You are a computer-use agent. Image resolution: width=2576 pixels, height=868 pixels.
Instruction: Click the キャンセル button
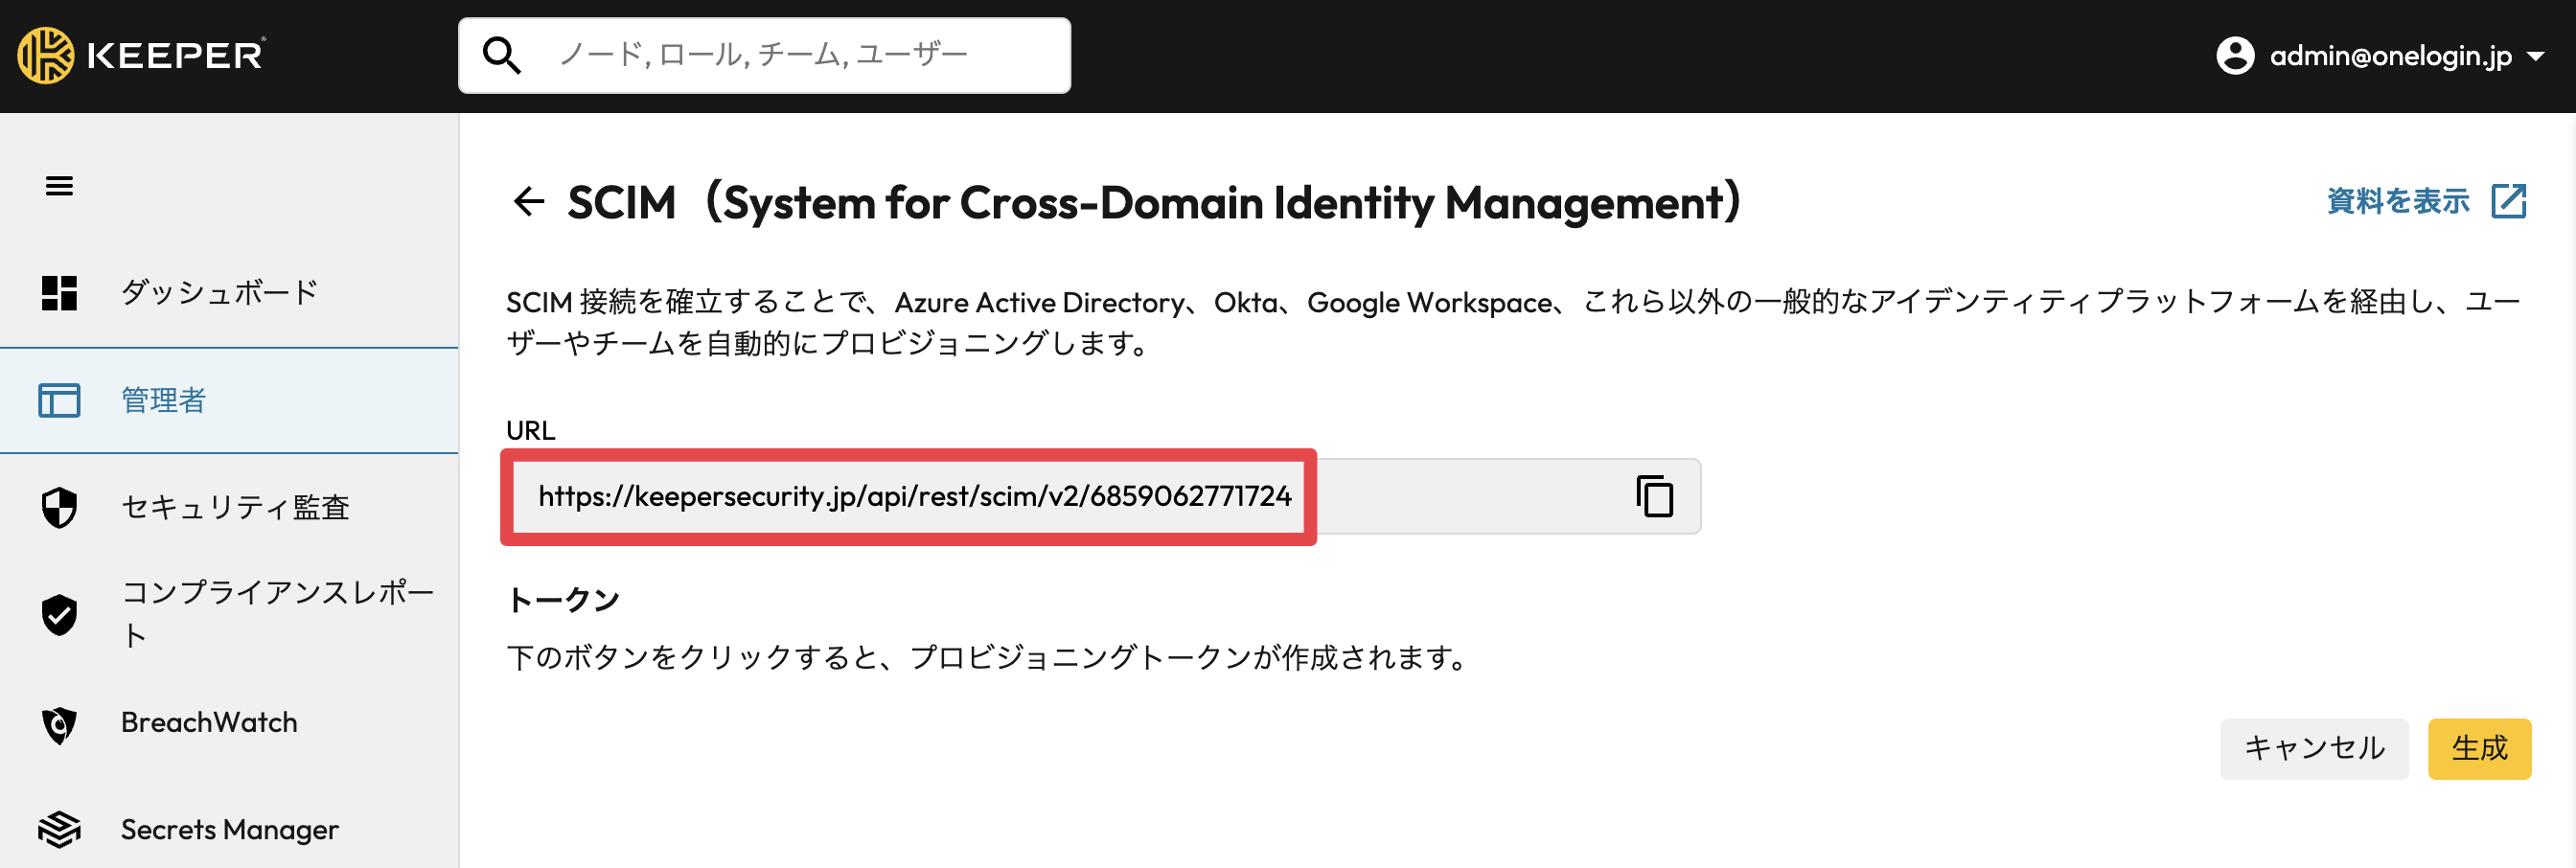point(2313,748)
